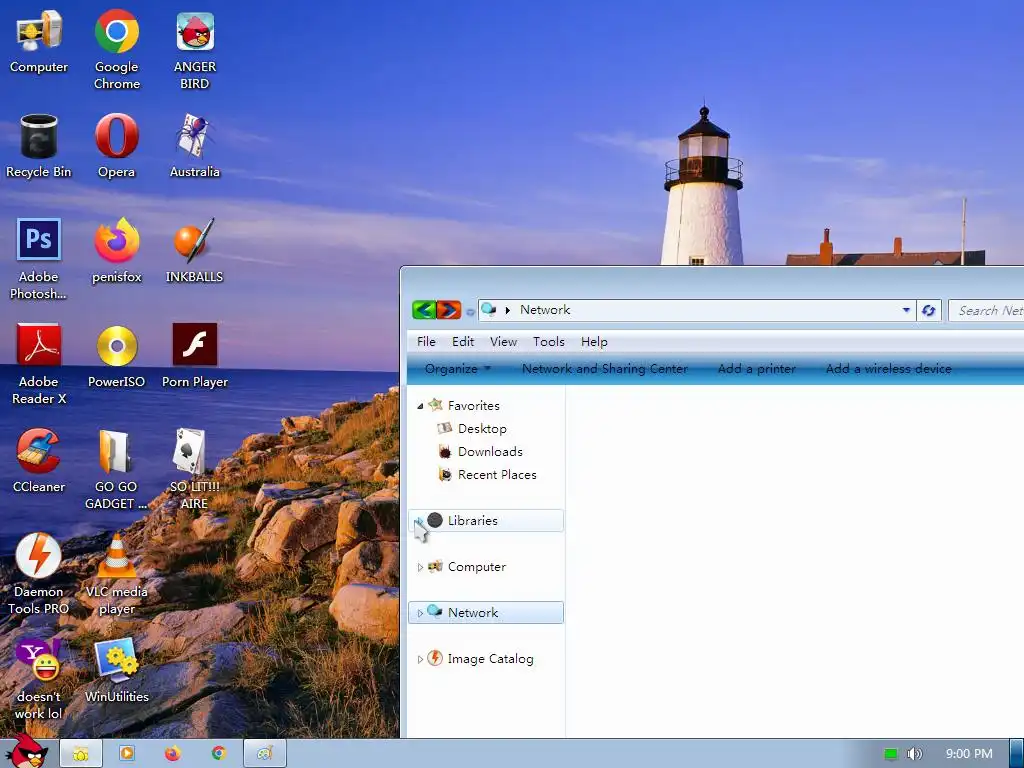Open the Edit menu

click(x=462, y=342)
